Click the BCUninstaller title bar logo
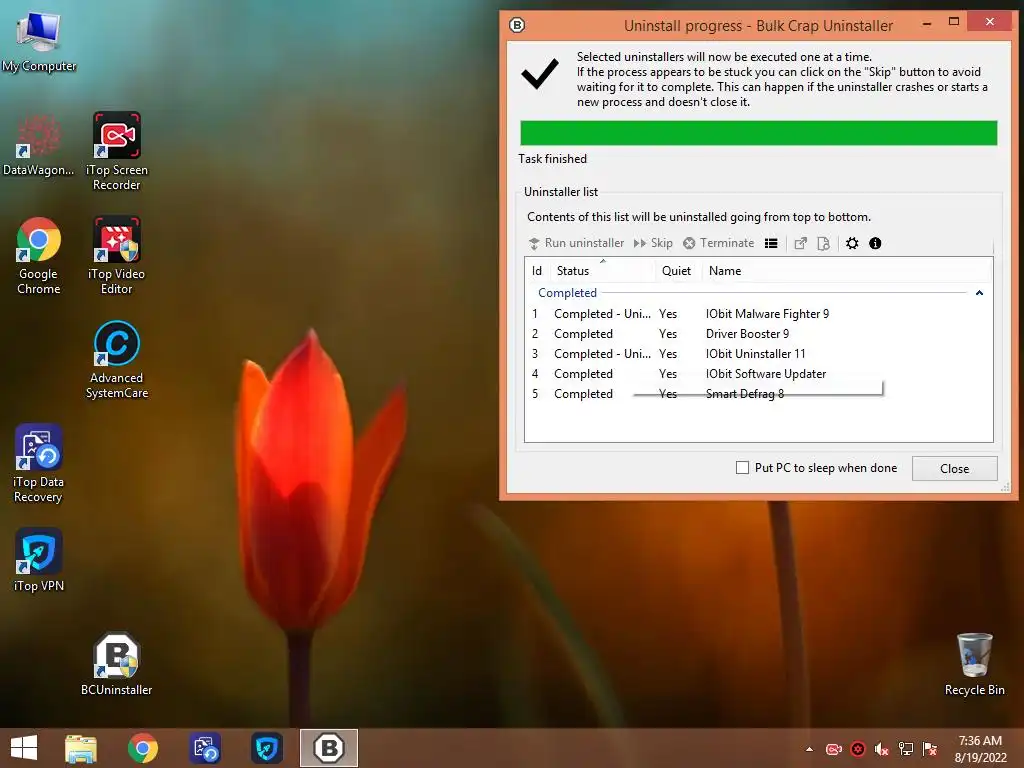Image resolution: width=1024 pixels, height=768 pixels. [517, 25]
